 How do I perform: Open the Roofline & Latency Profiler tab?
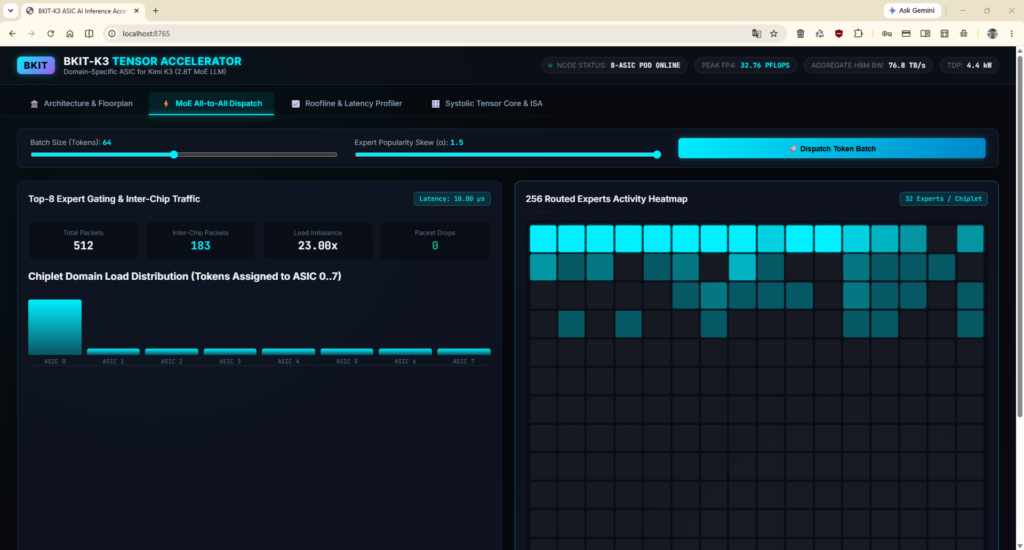pyautogui.click(x=347, y=104)
